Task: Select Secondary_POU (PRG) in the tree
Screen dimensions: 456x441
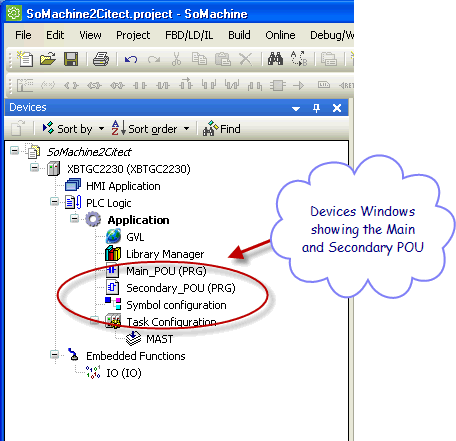Action: coord(181,288)
